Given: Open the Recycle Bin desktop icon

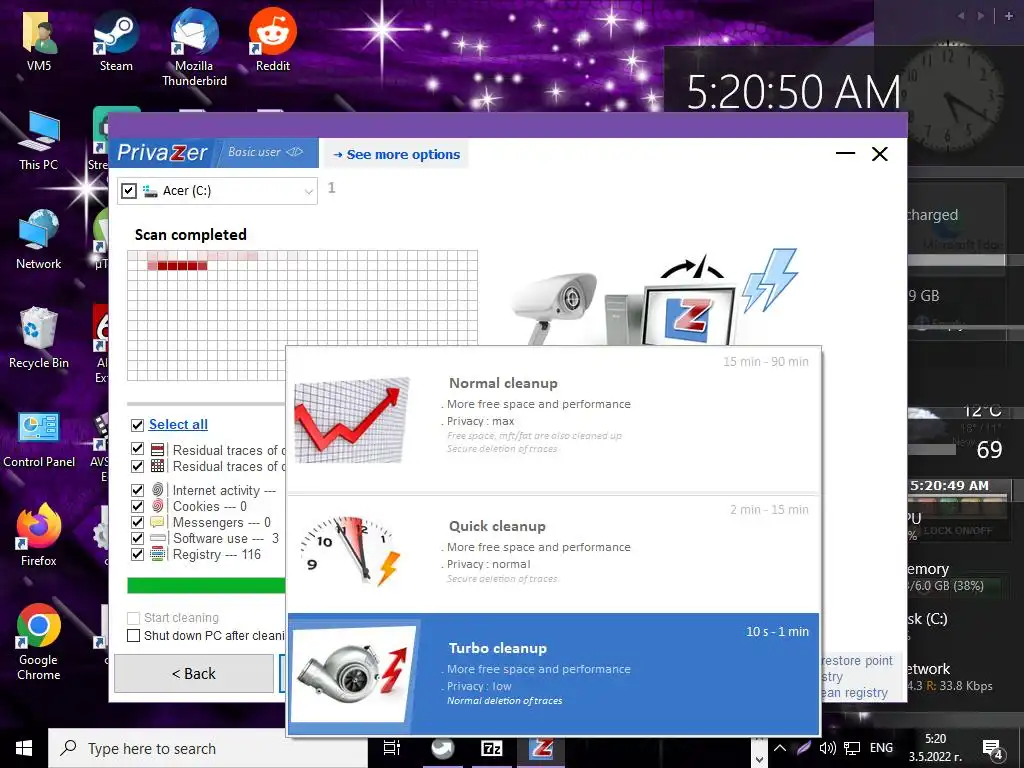Looking at the screenshot, I should point(39,338).
